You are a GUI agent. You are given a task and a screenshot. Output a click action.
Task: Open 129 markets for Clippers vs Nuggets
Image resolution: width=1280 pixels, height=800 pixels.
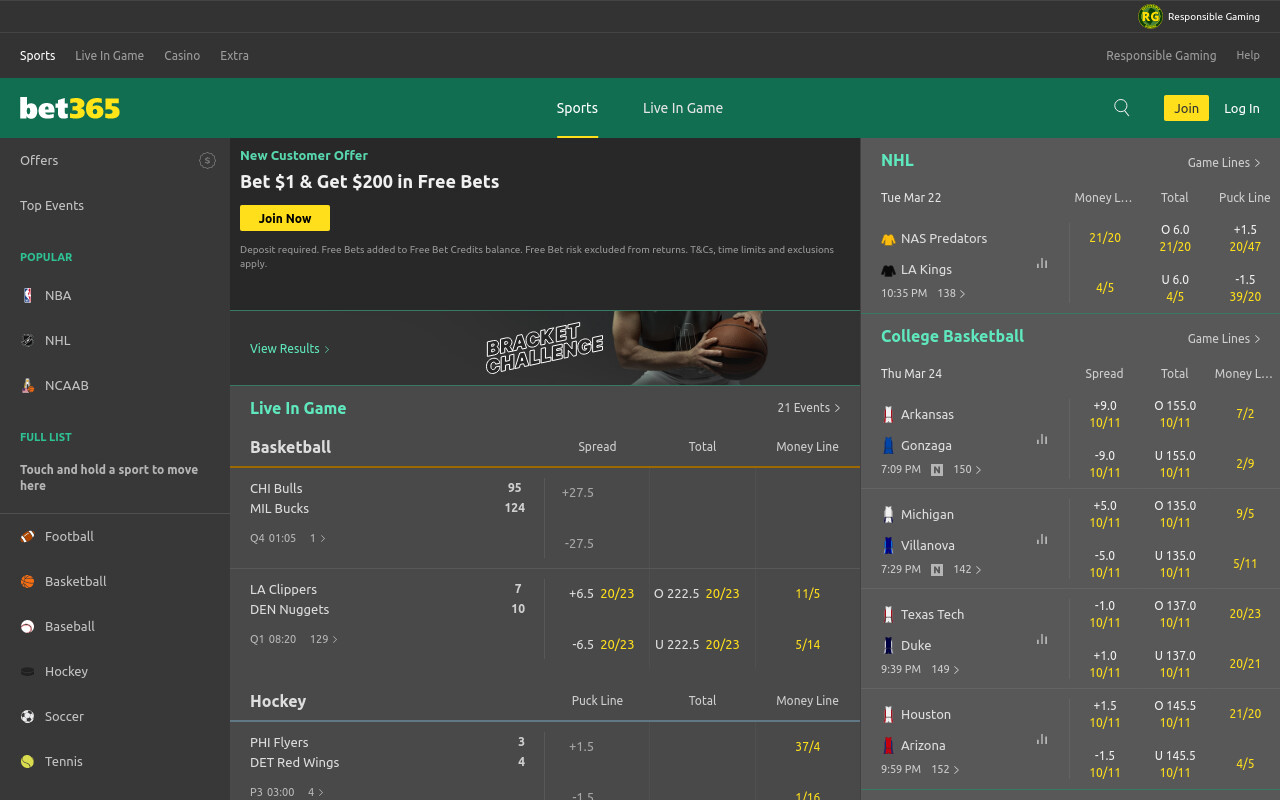324,638
